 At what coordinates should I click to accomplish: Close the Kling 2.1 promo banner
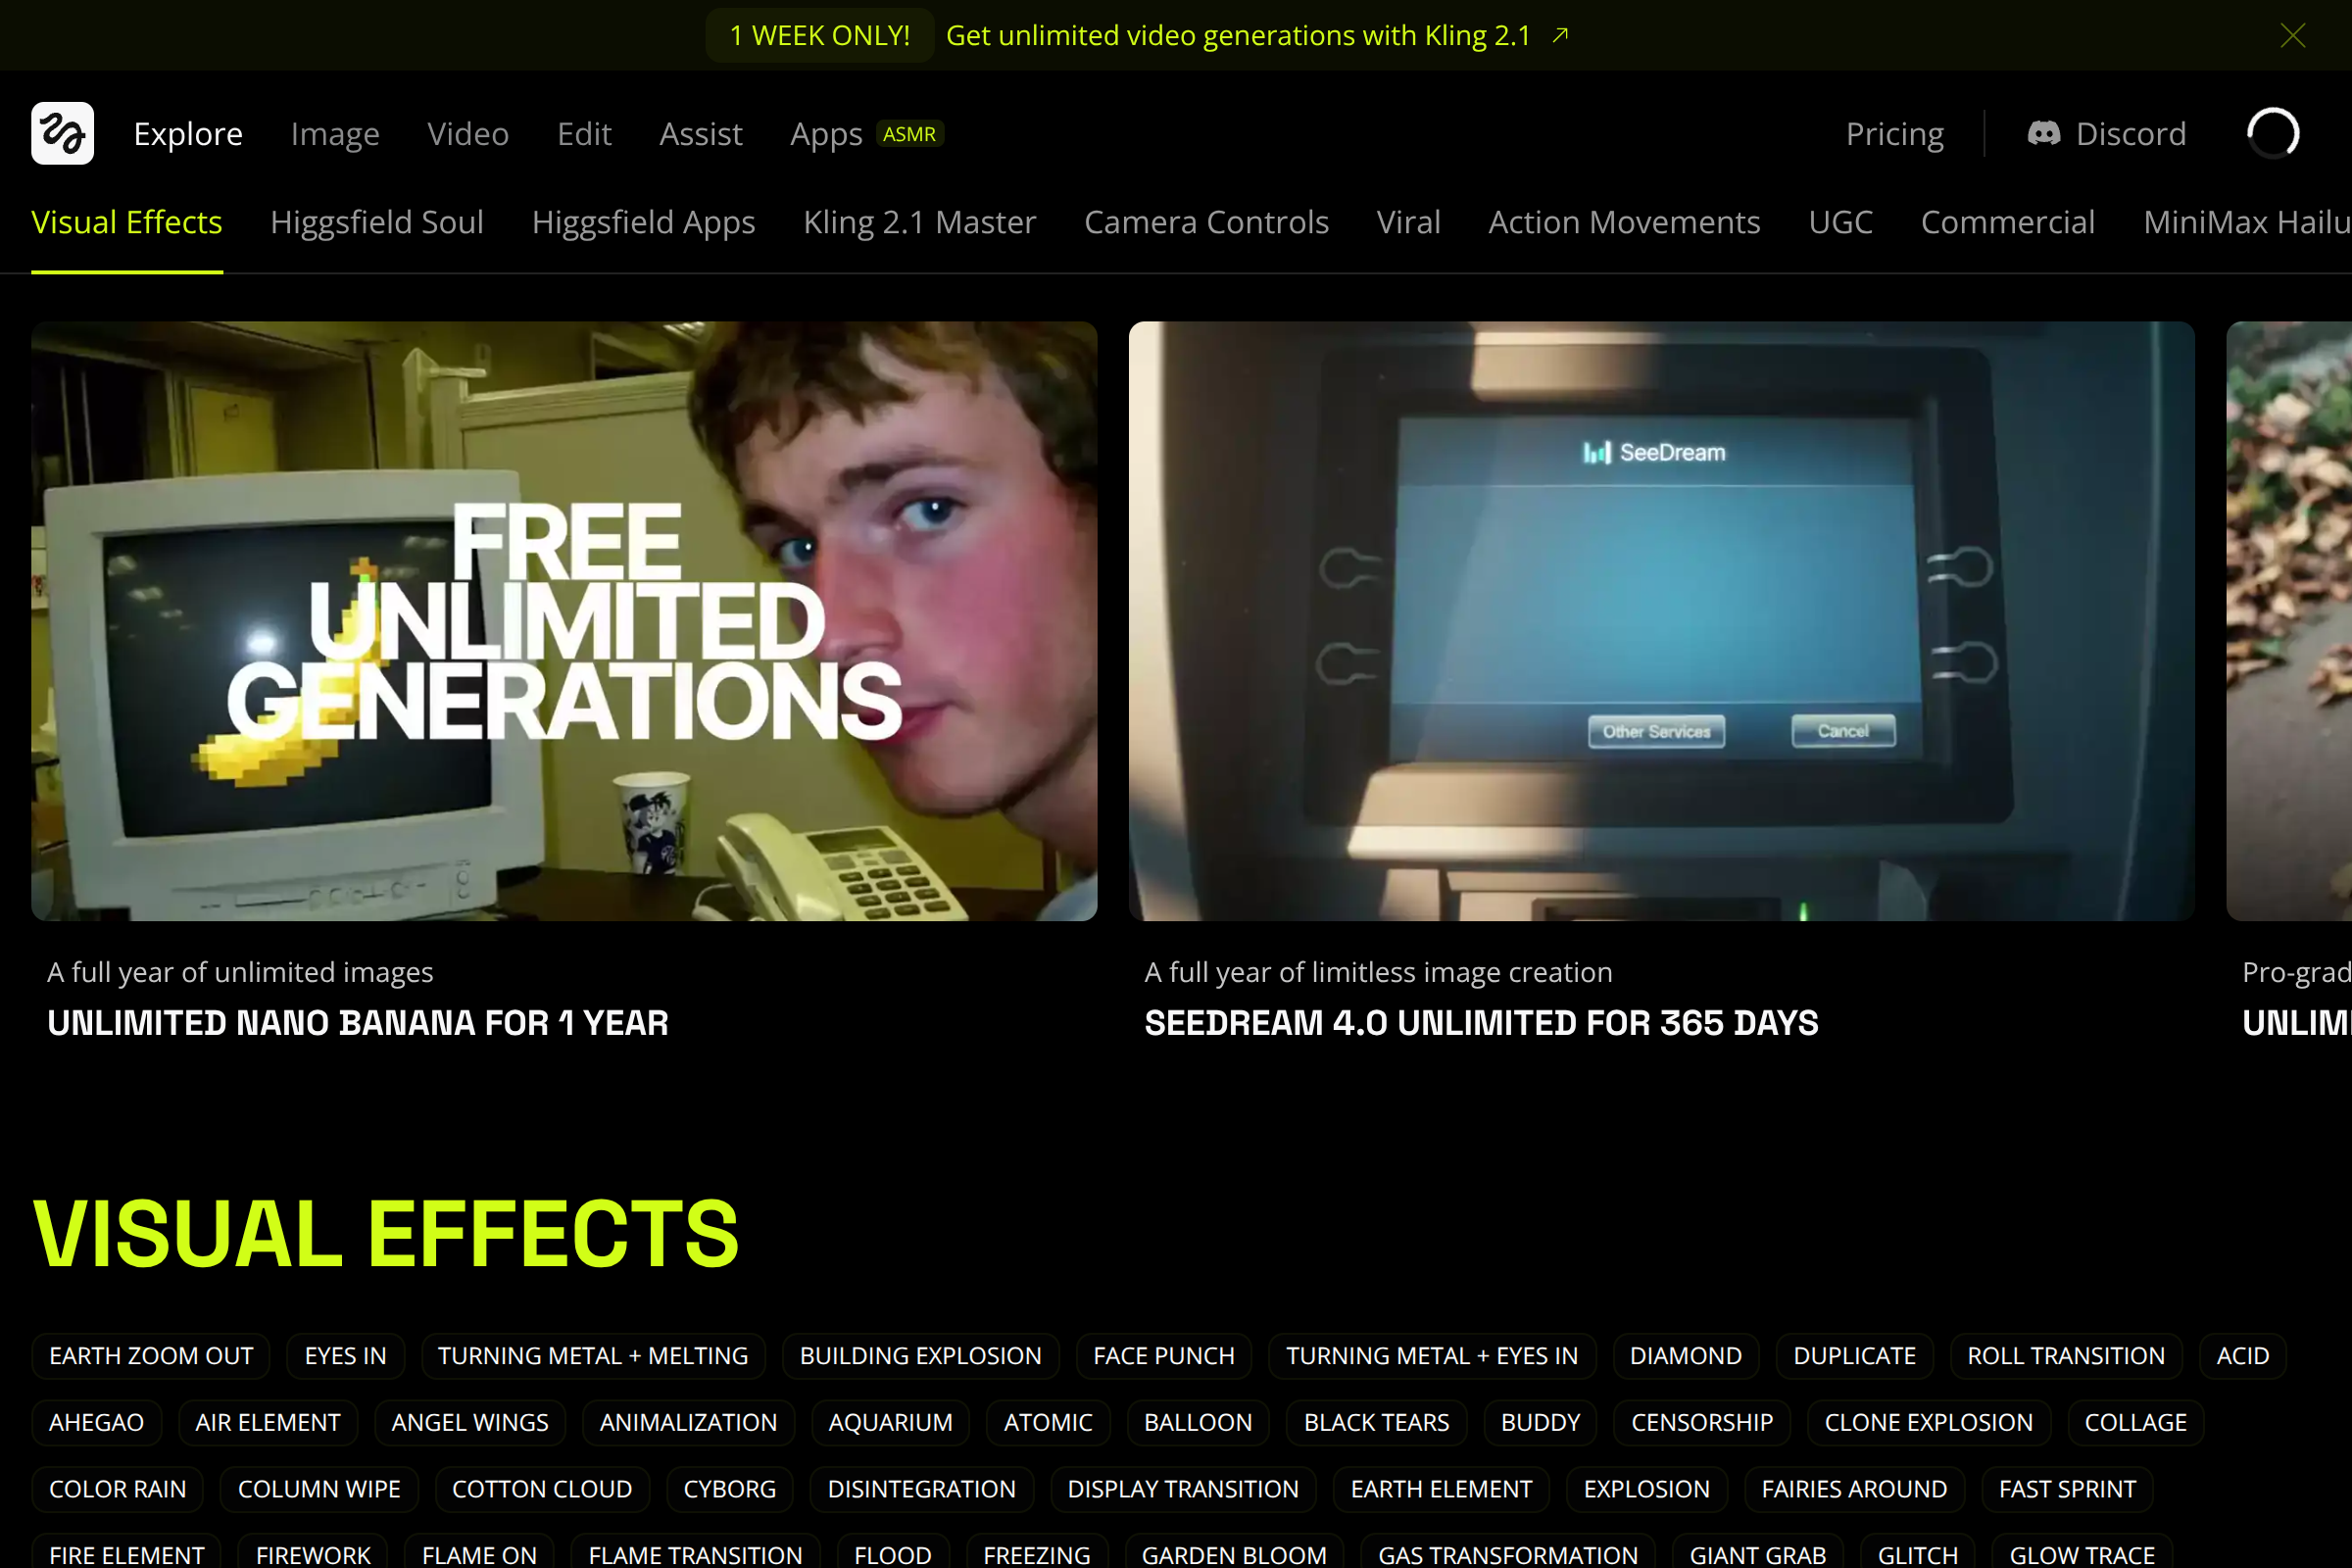(2292, 36)
